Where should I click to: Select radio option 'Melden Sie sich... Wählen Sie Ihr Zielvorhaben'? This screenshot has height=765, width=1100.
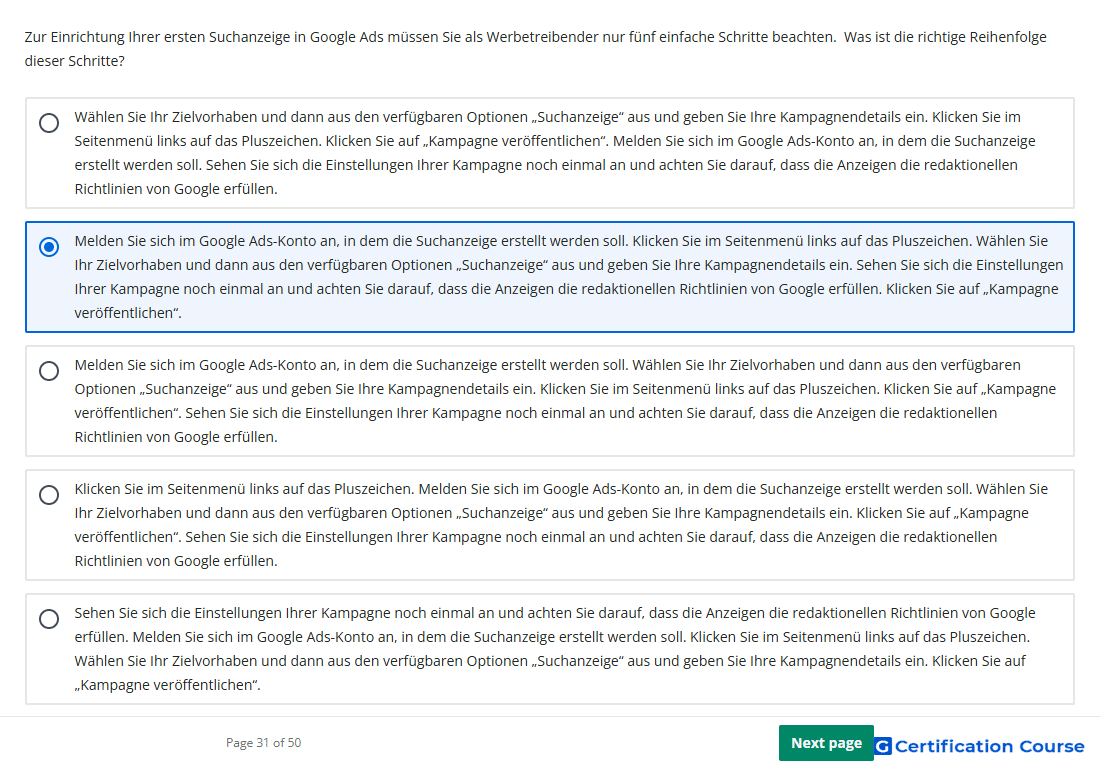tap(49, 371)
